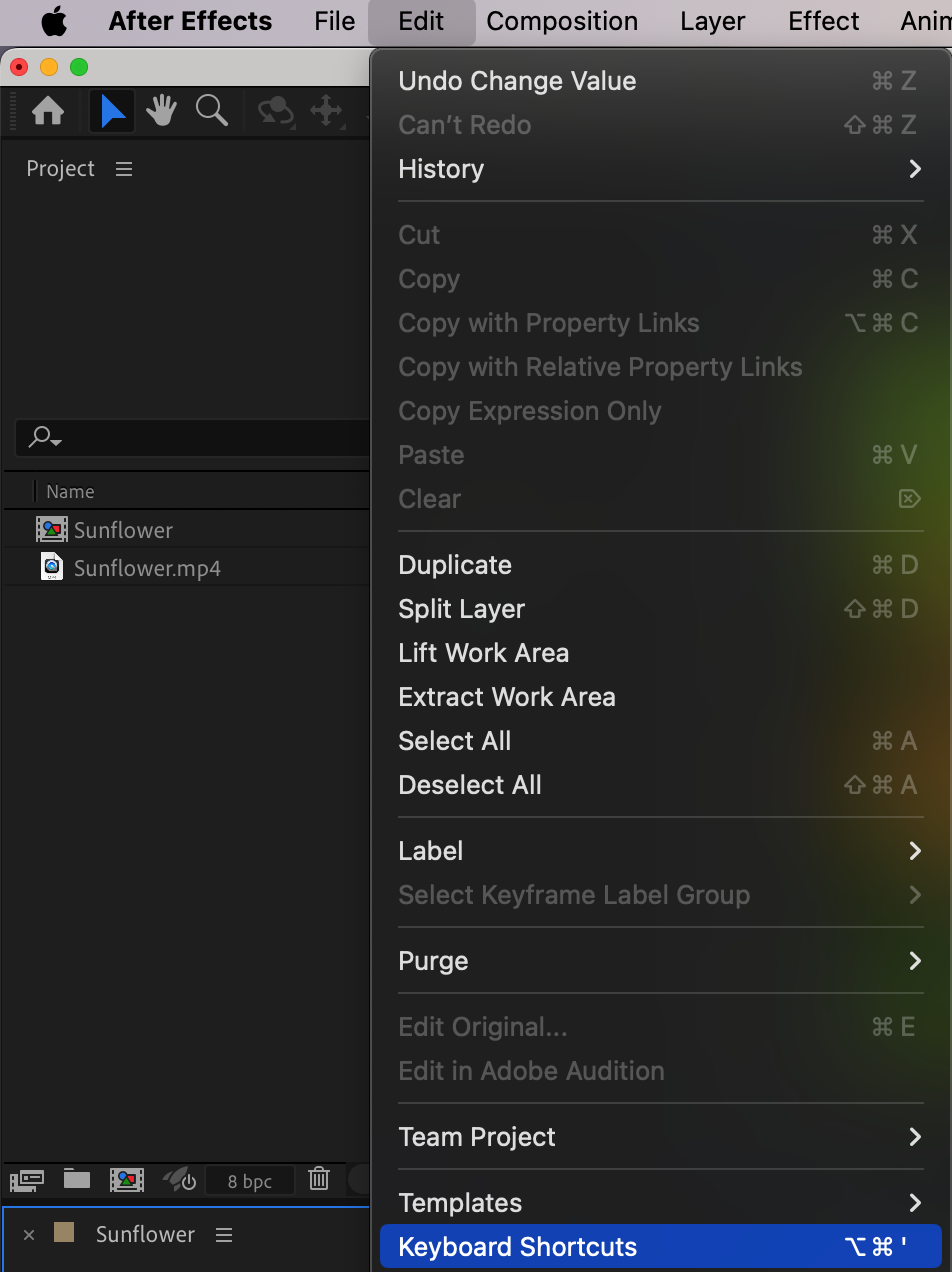Click the Interpret Footage icon
This screenshot has height=1272, width=952.
(26, 1180)
